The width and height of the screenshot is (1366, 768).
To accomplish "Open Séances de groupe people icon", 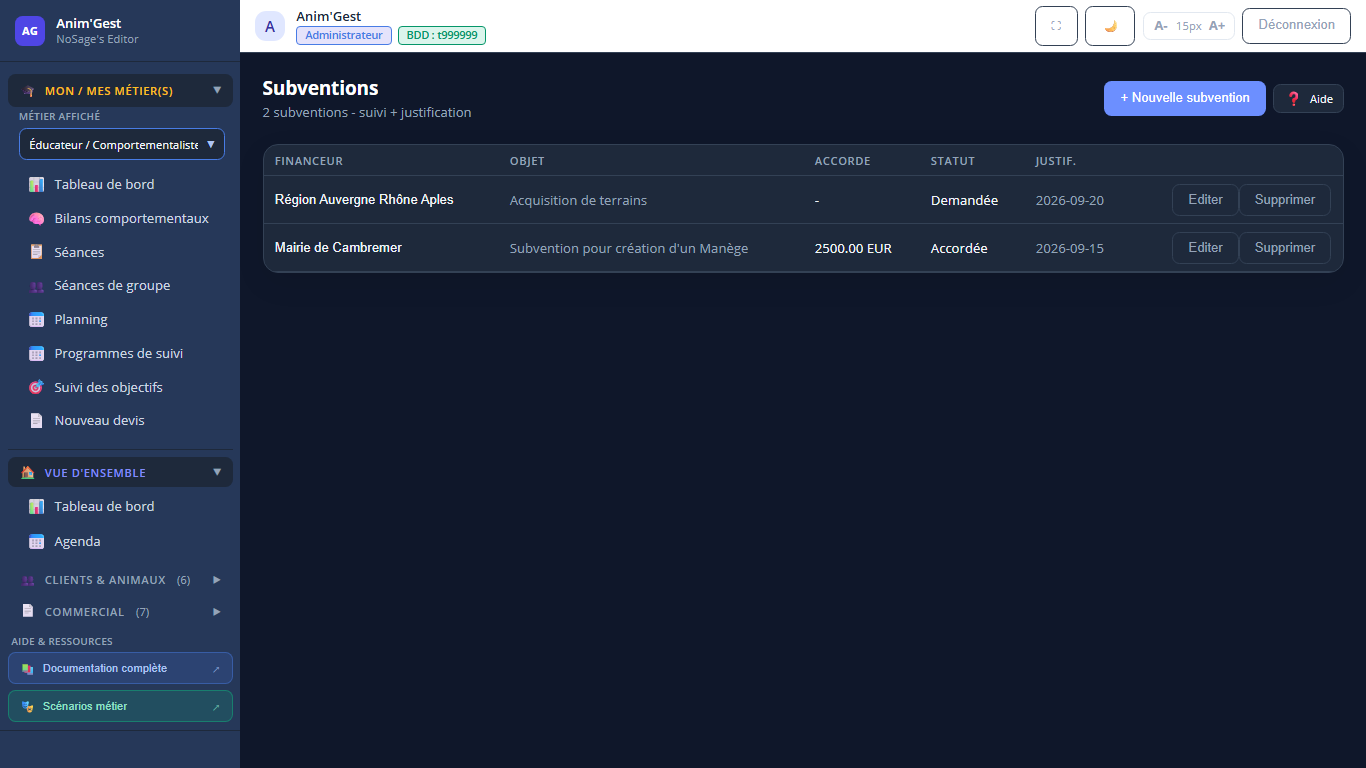I will coord(36,286).
